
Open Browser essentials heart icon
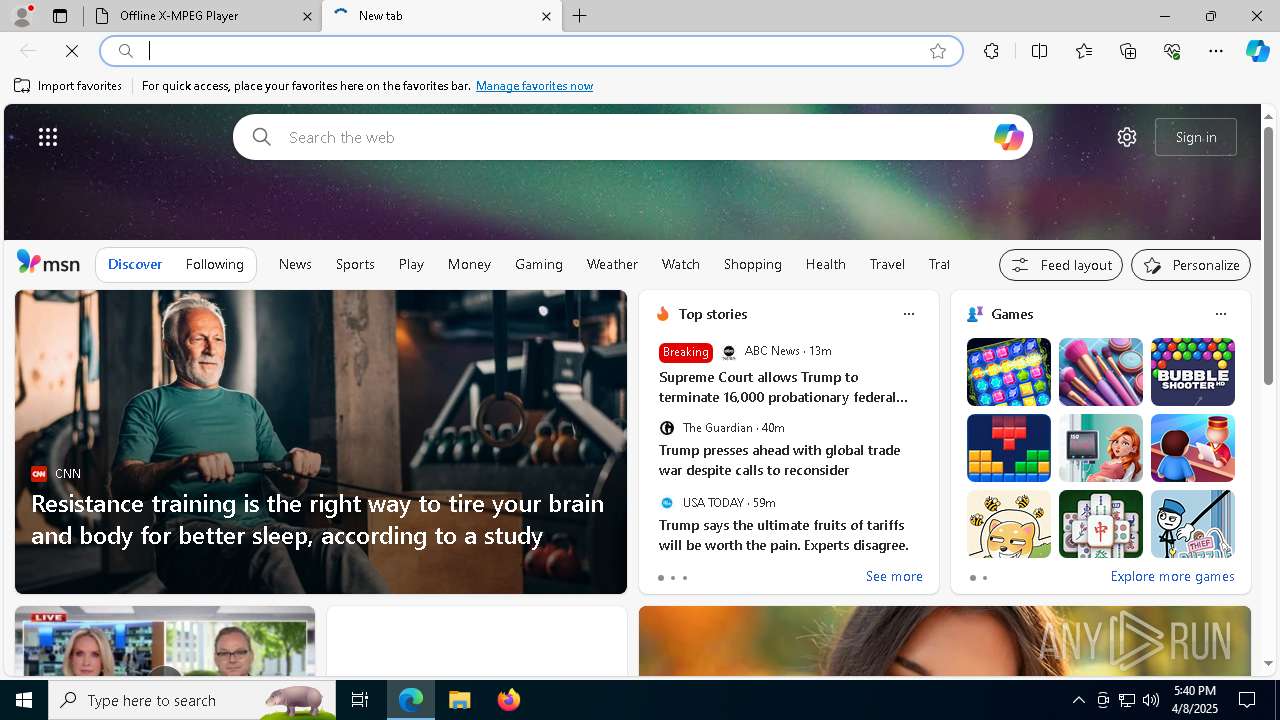(1172, 51)
